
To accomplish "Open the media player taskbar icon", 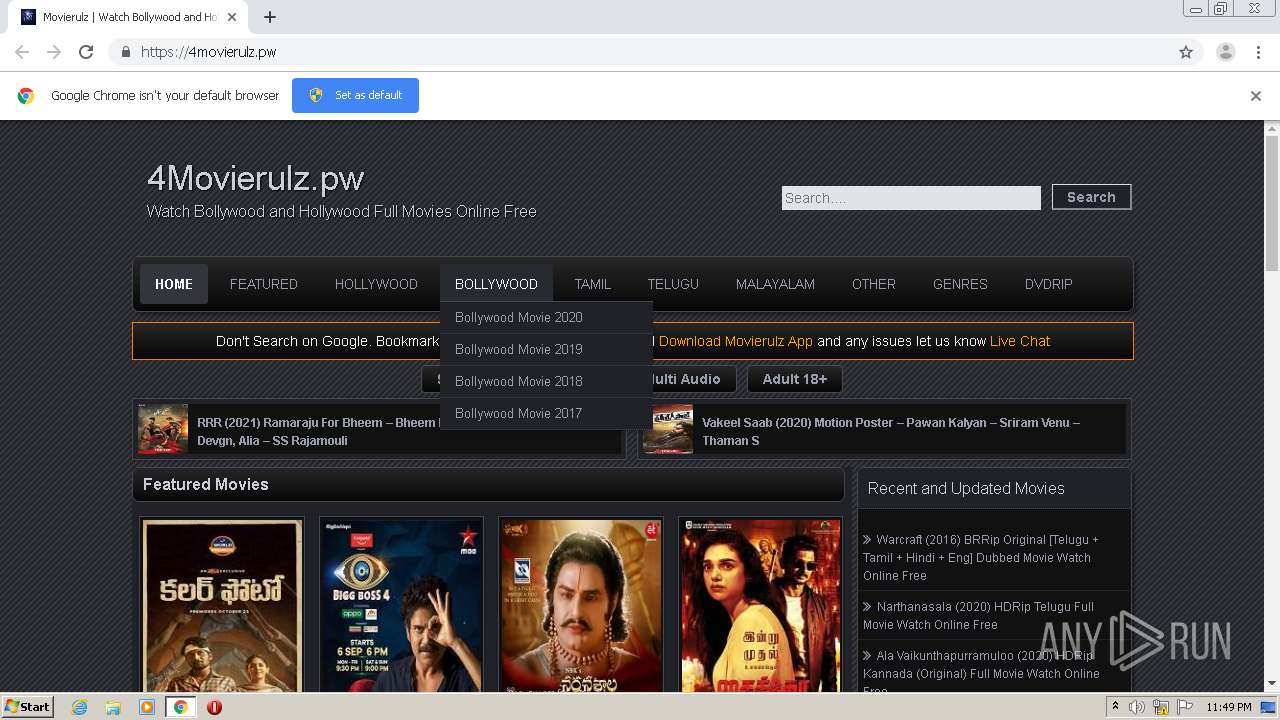I will point(147,707).
